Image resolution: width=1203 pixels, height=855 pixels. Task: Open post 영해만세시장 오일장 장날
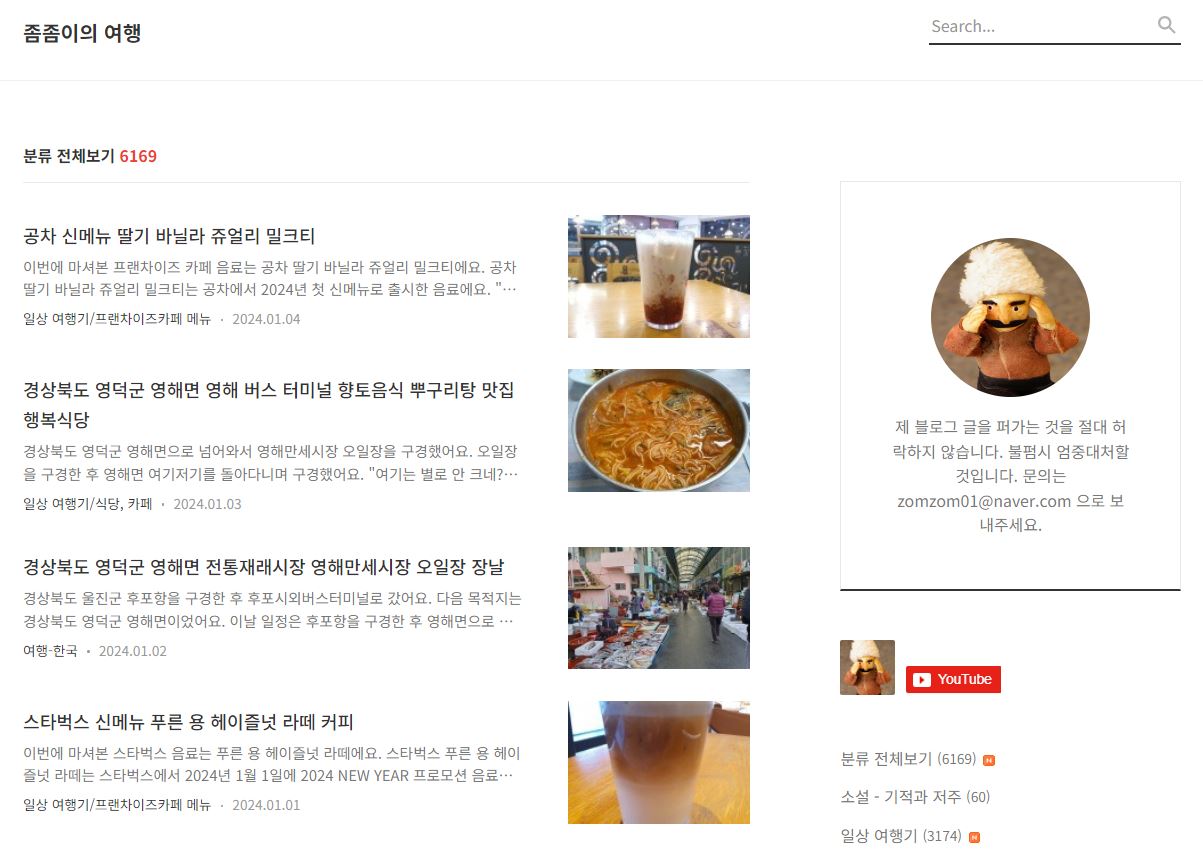[x=264, y=567]
